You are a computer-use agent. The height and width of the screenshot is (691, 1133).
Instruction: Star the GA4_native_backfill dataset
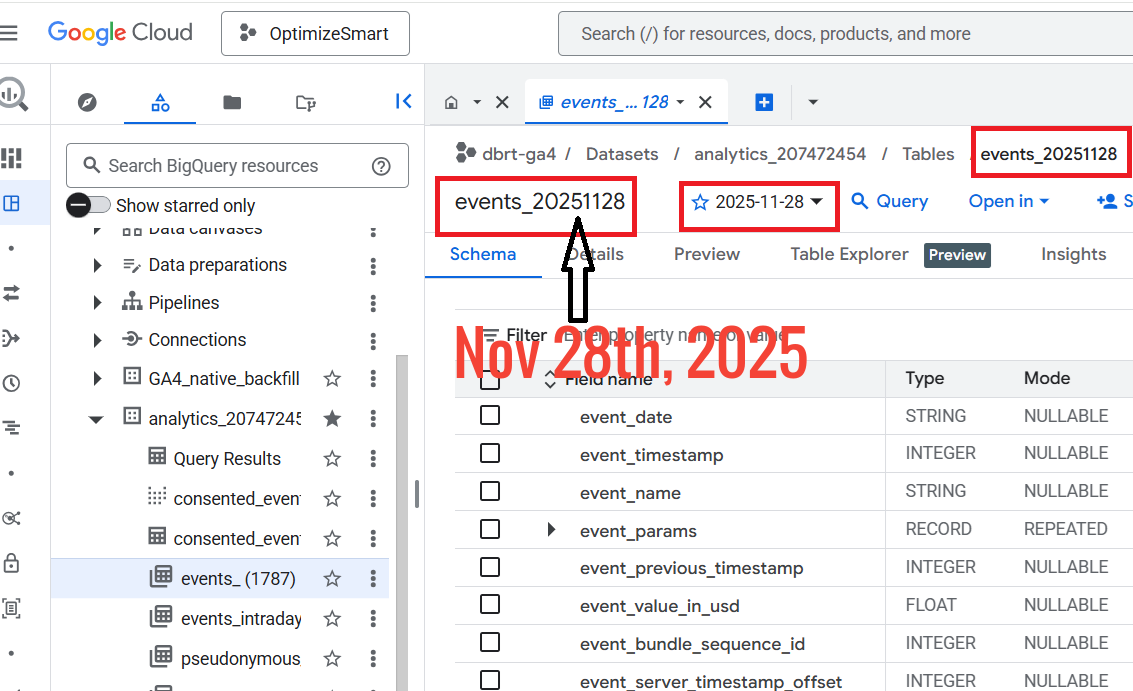332,378
